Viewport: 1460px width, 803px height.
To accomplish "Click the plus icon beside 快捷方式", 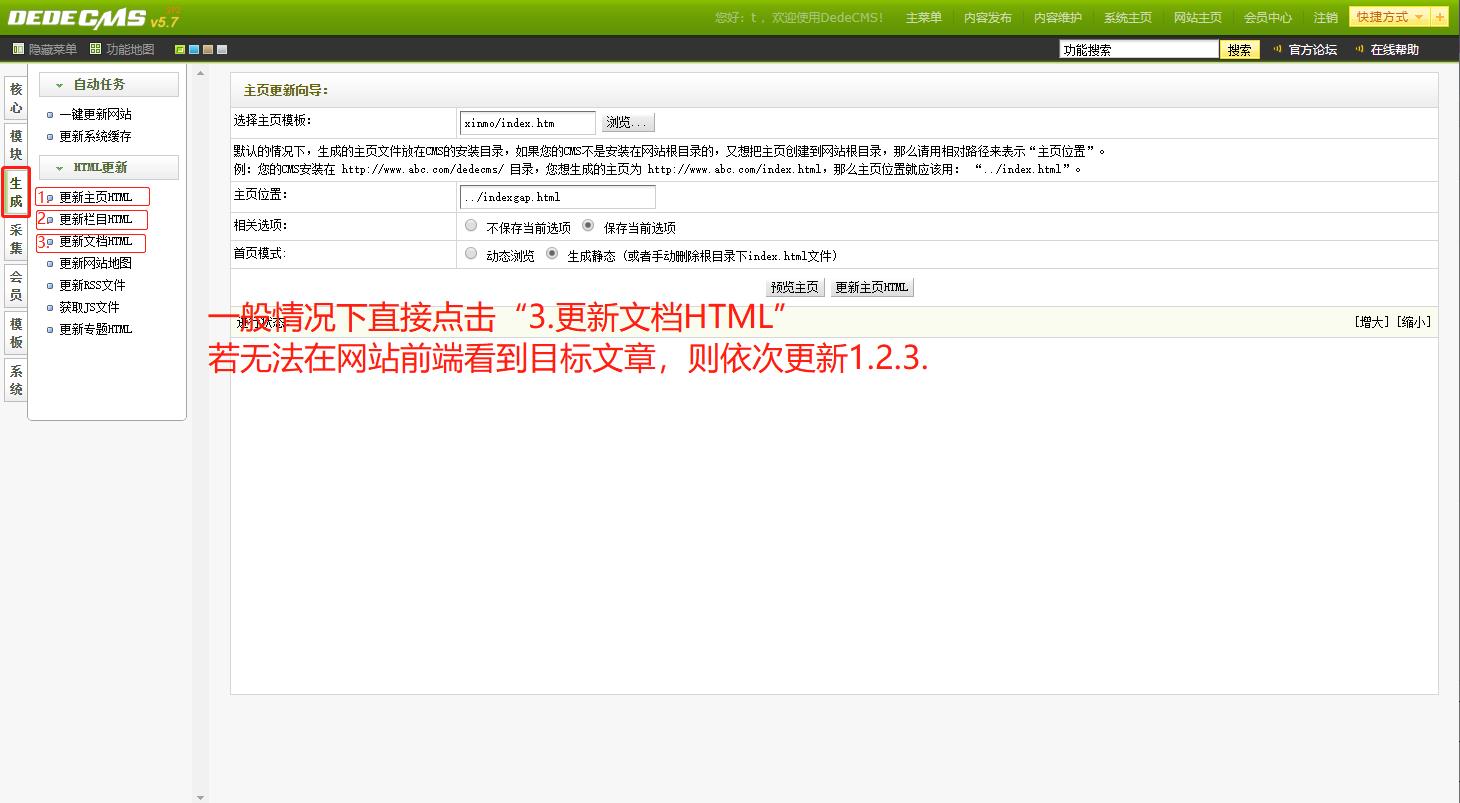I will [x=1440, y=17].
